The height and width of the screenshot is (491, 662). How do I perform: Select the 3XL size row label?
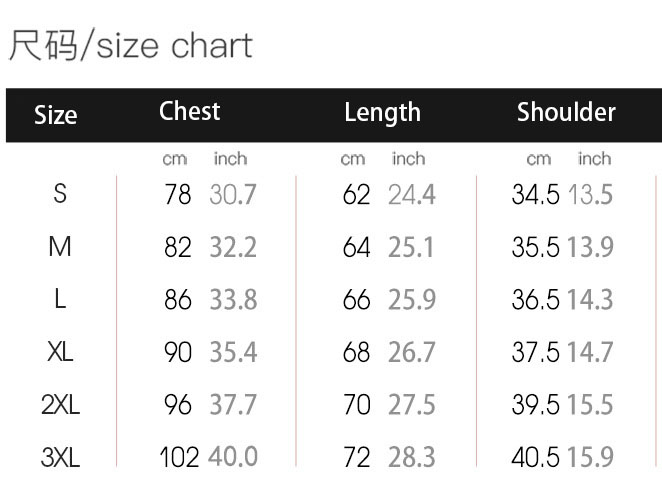pos(60,457)
